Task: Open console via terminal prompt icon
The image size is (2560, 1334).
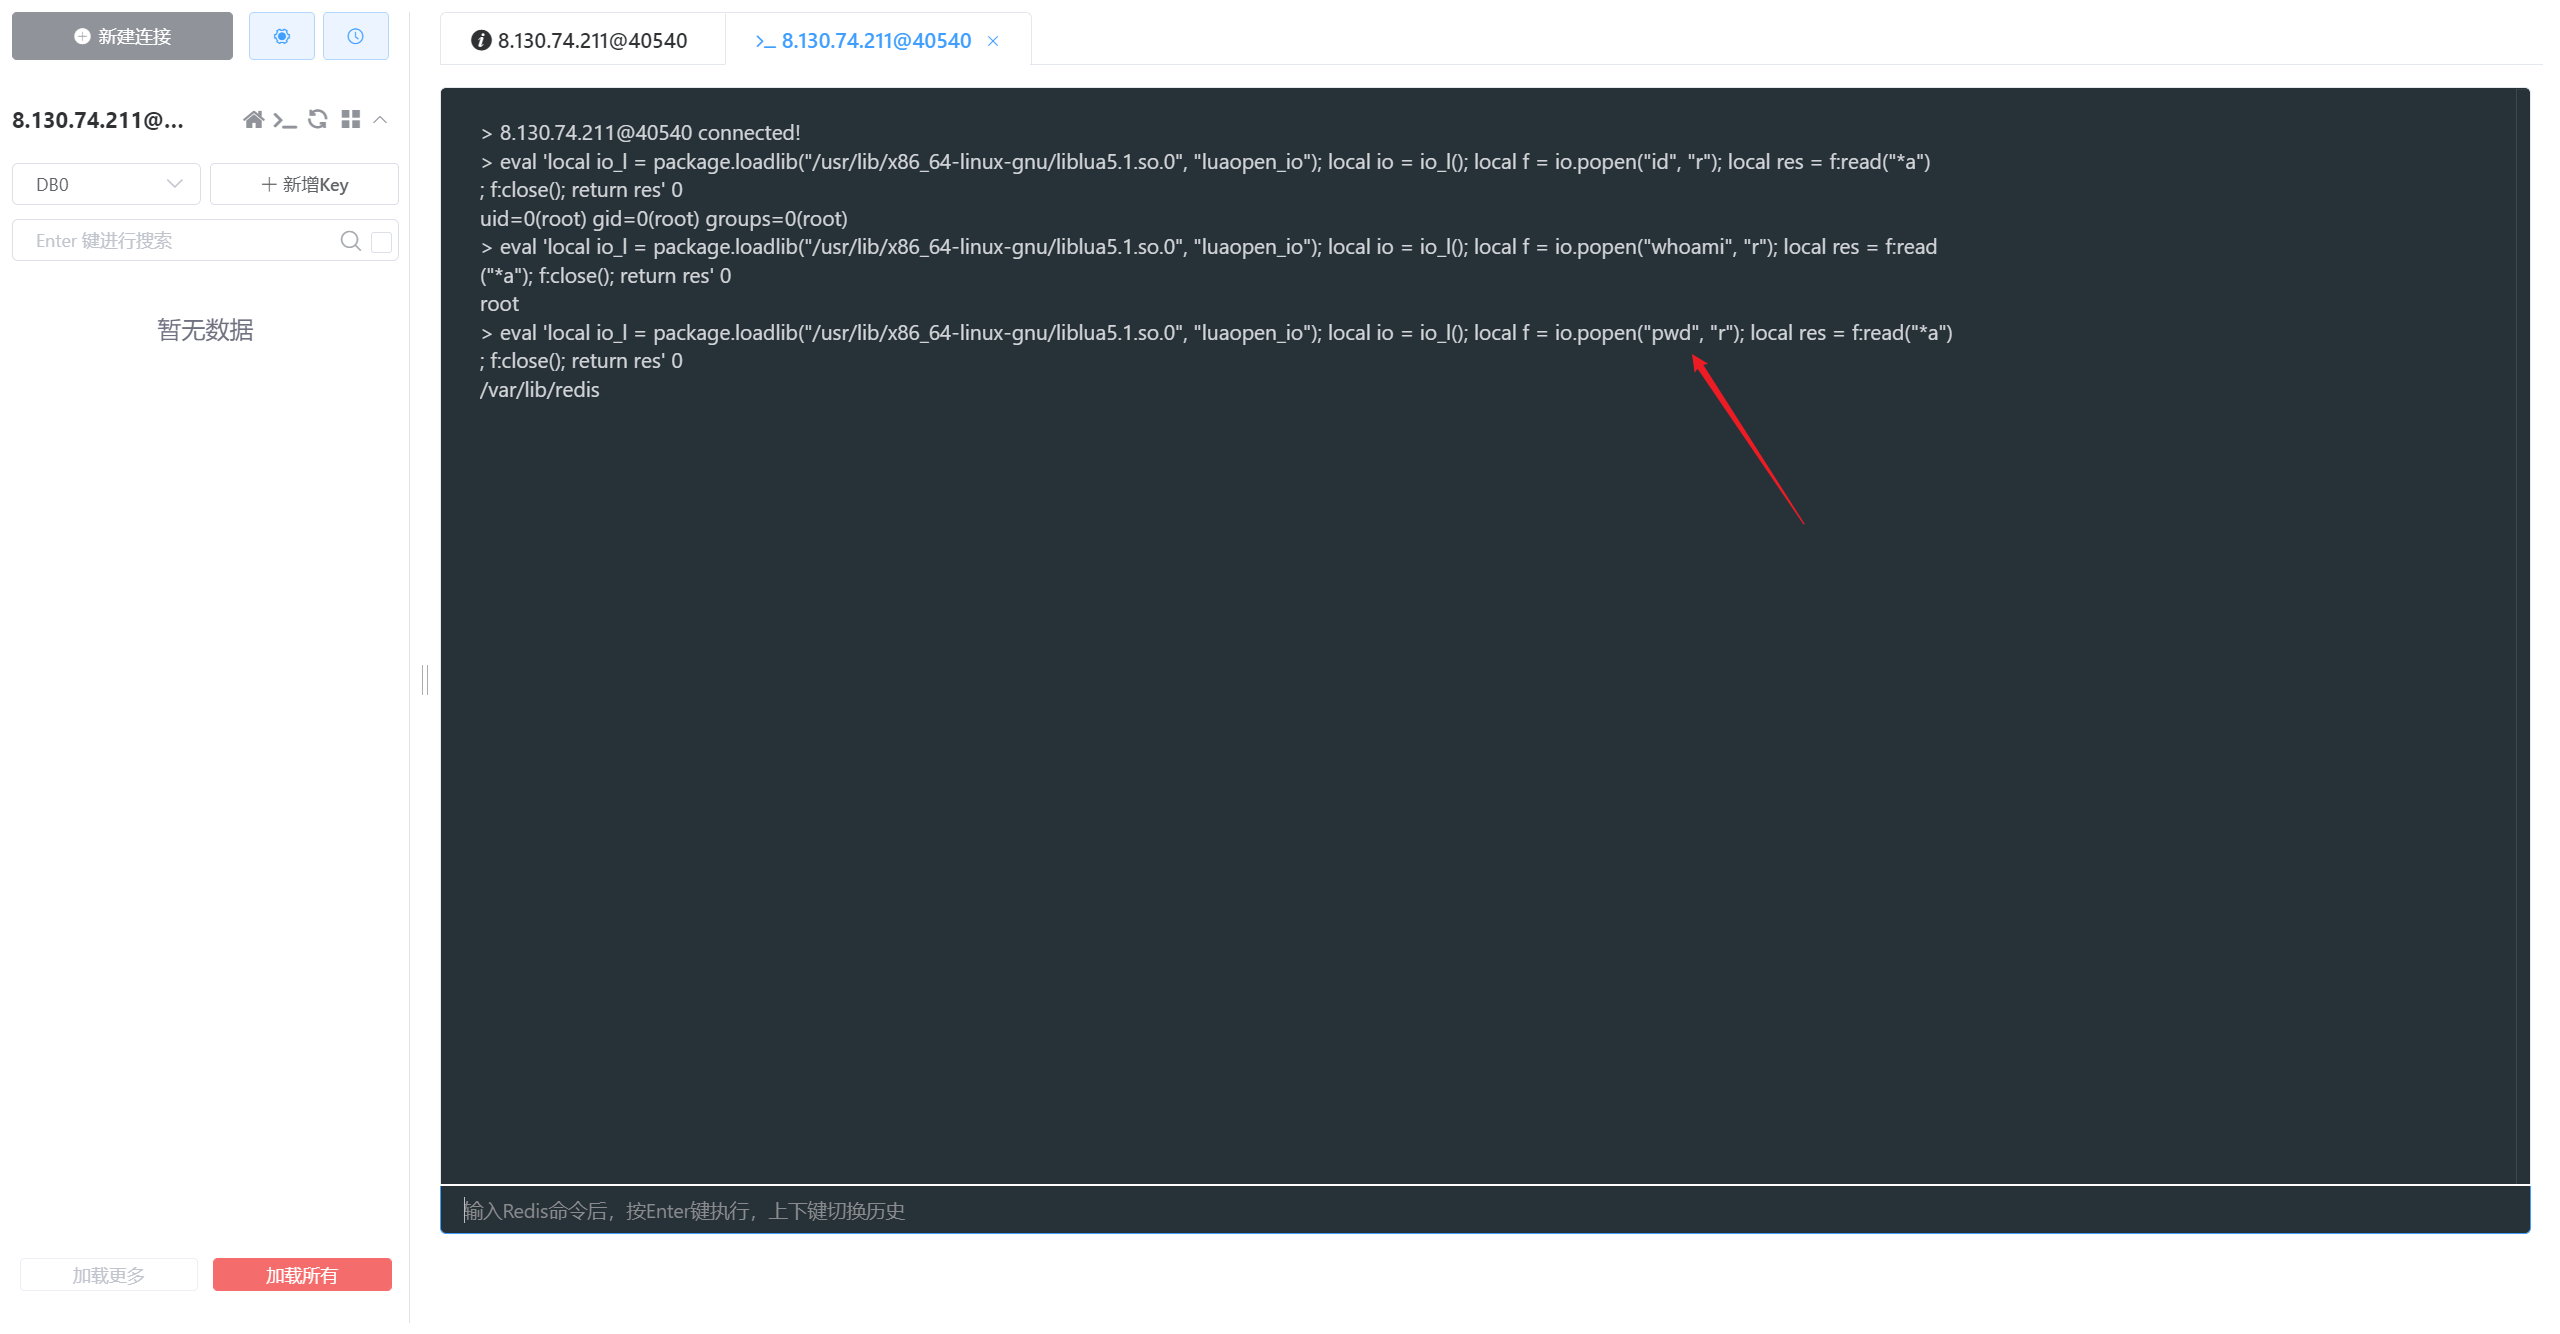Action: [285, 120]
